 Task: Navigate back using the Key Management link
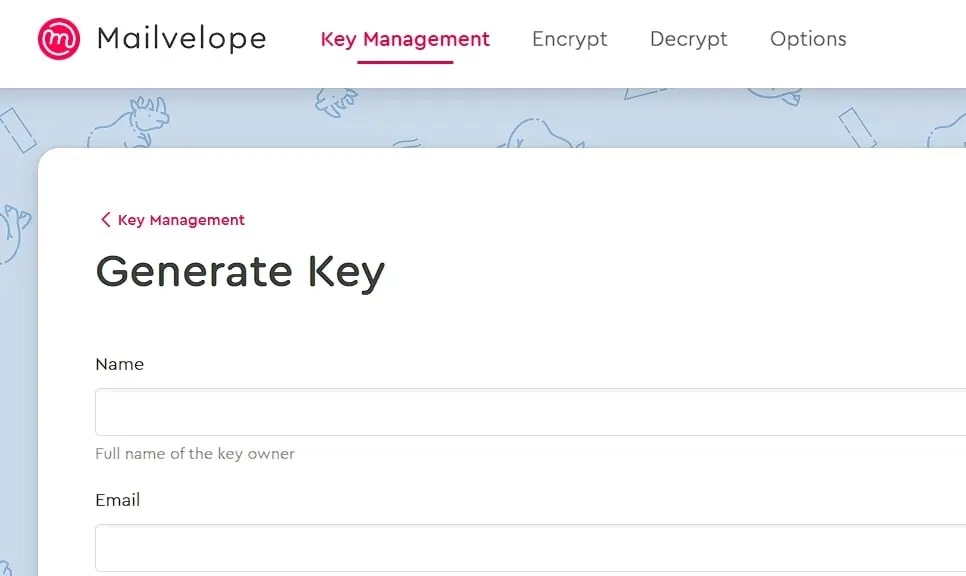[180, 220]
